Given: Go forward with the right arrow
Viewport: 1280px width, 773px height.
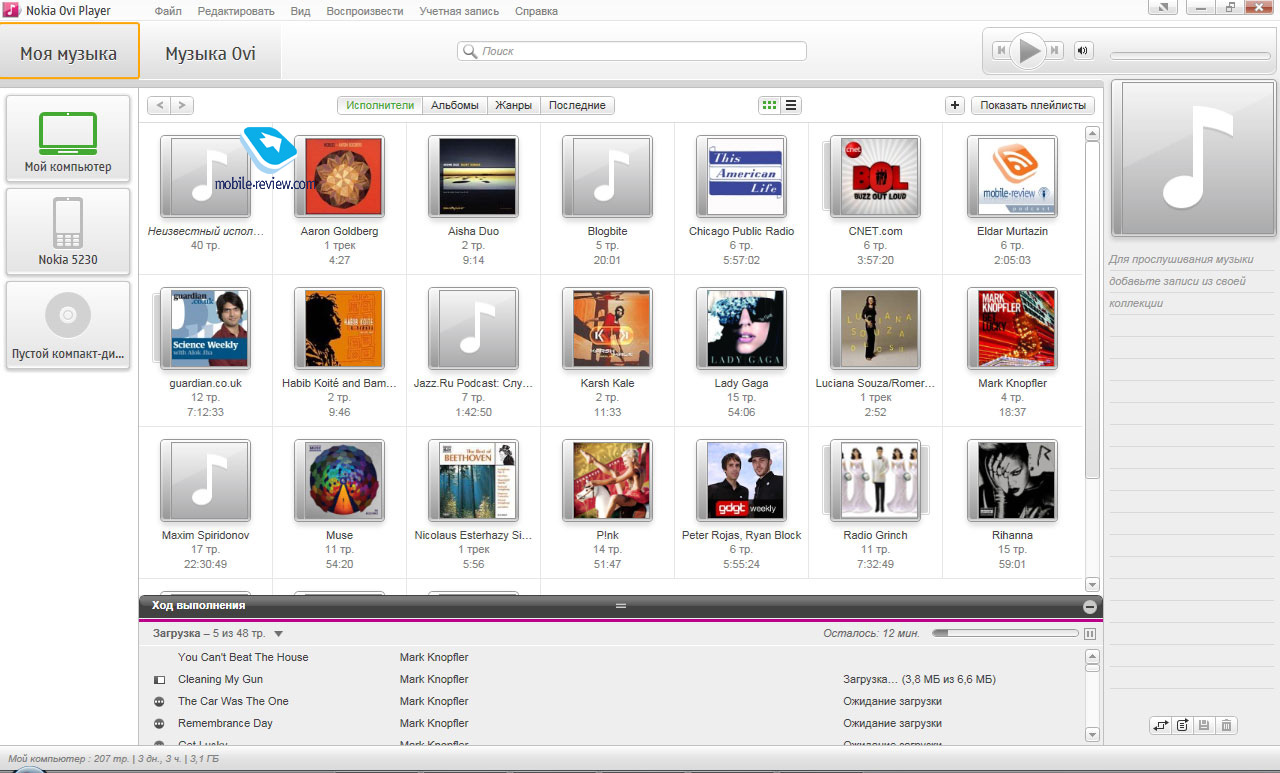Looking at the screenshot, I should [182, 105].
